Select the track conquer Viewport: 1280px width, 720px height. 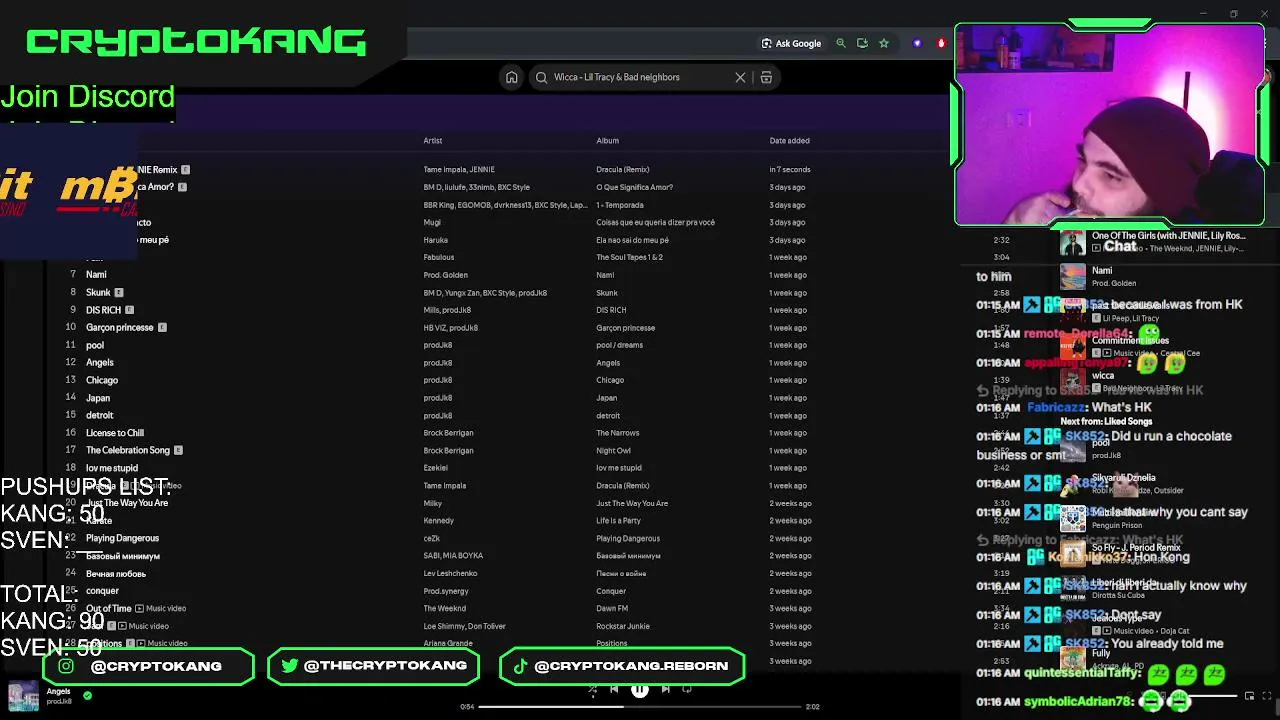102,591
